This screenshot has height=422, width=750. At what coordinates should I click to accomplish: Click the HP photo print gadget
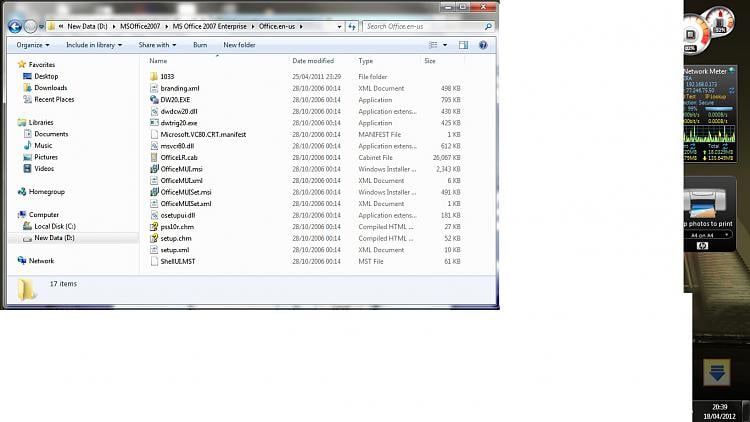[710, 214]
